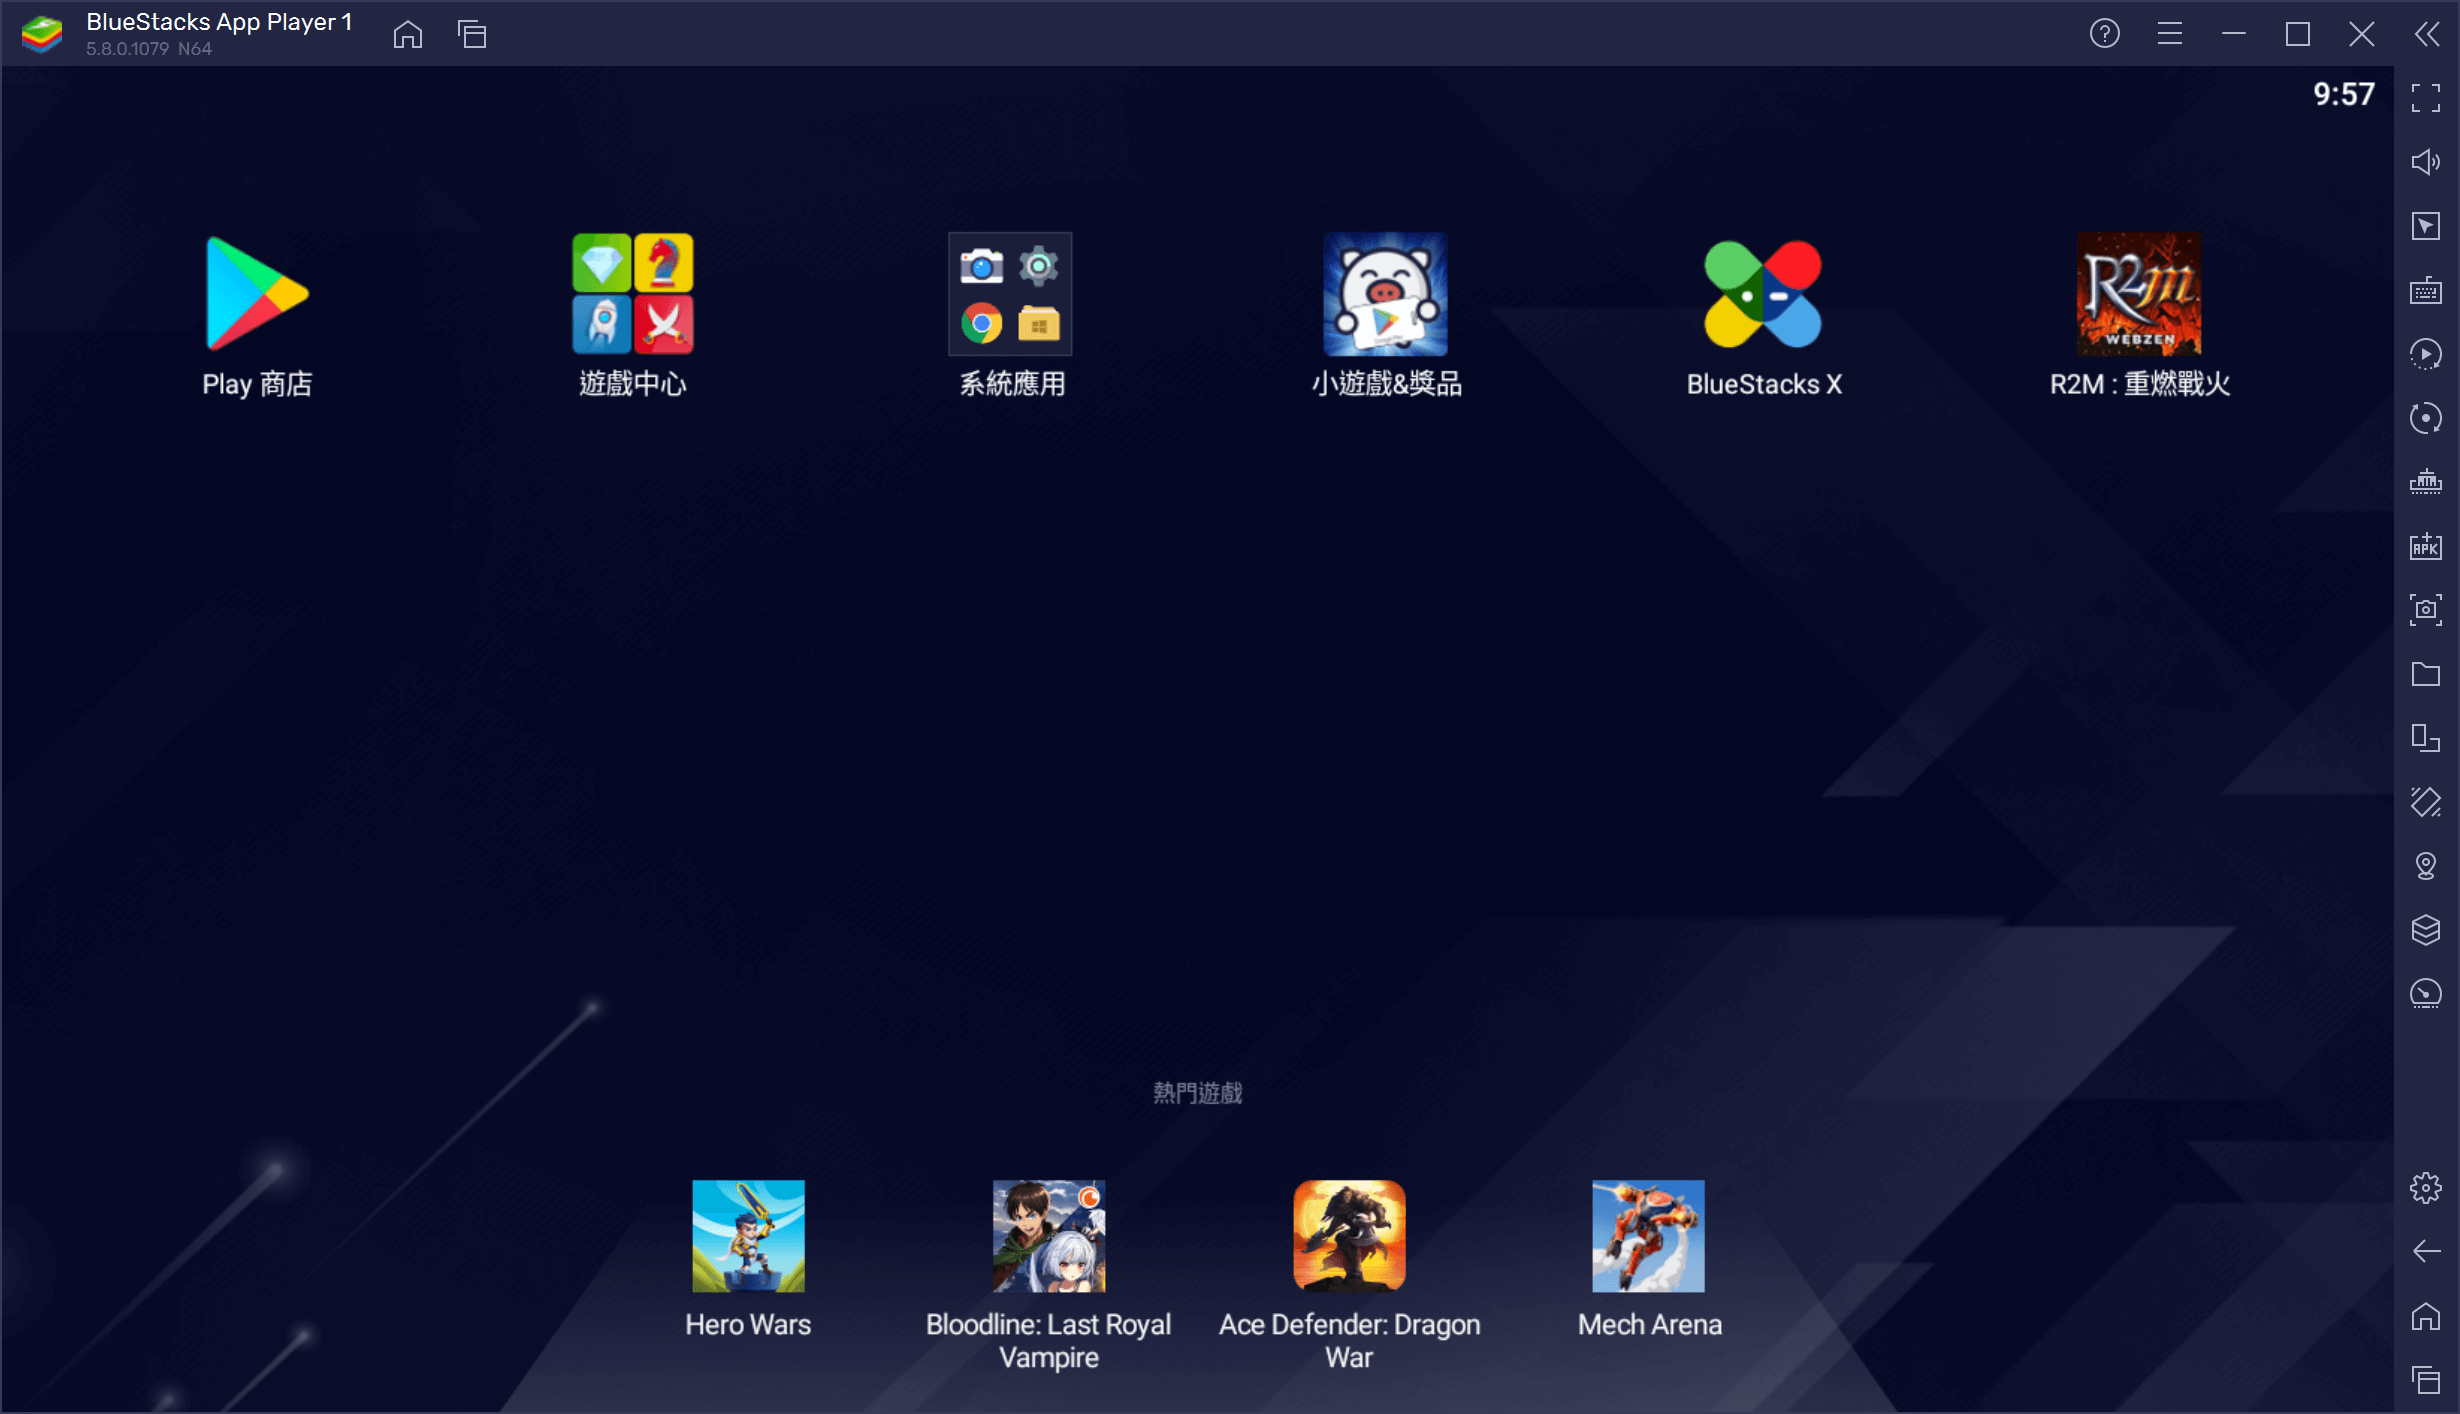The width and height of the screenshot is (2460, 1414).
Task: Toggle cursor lock in sidebar
Action: point(2426,226)
